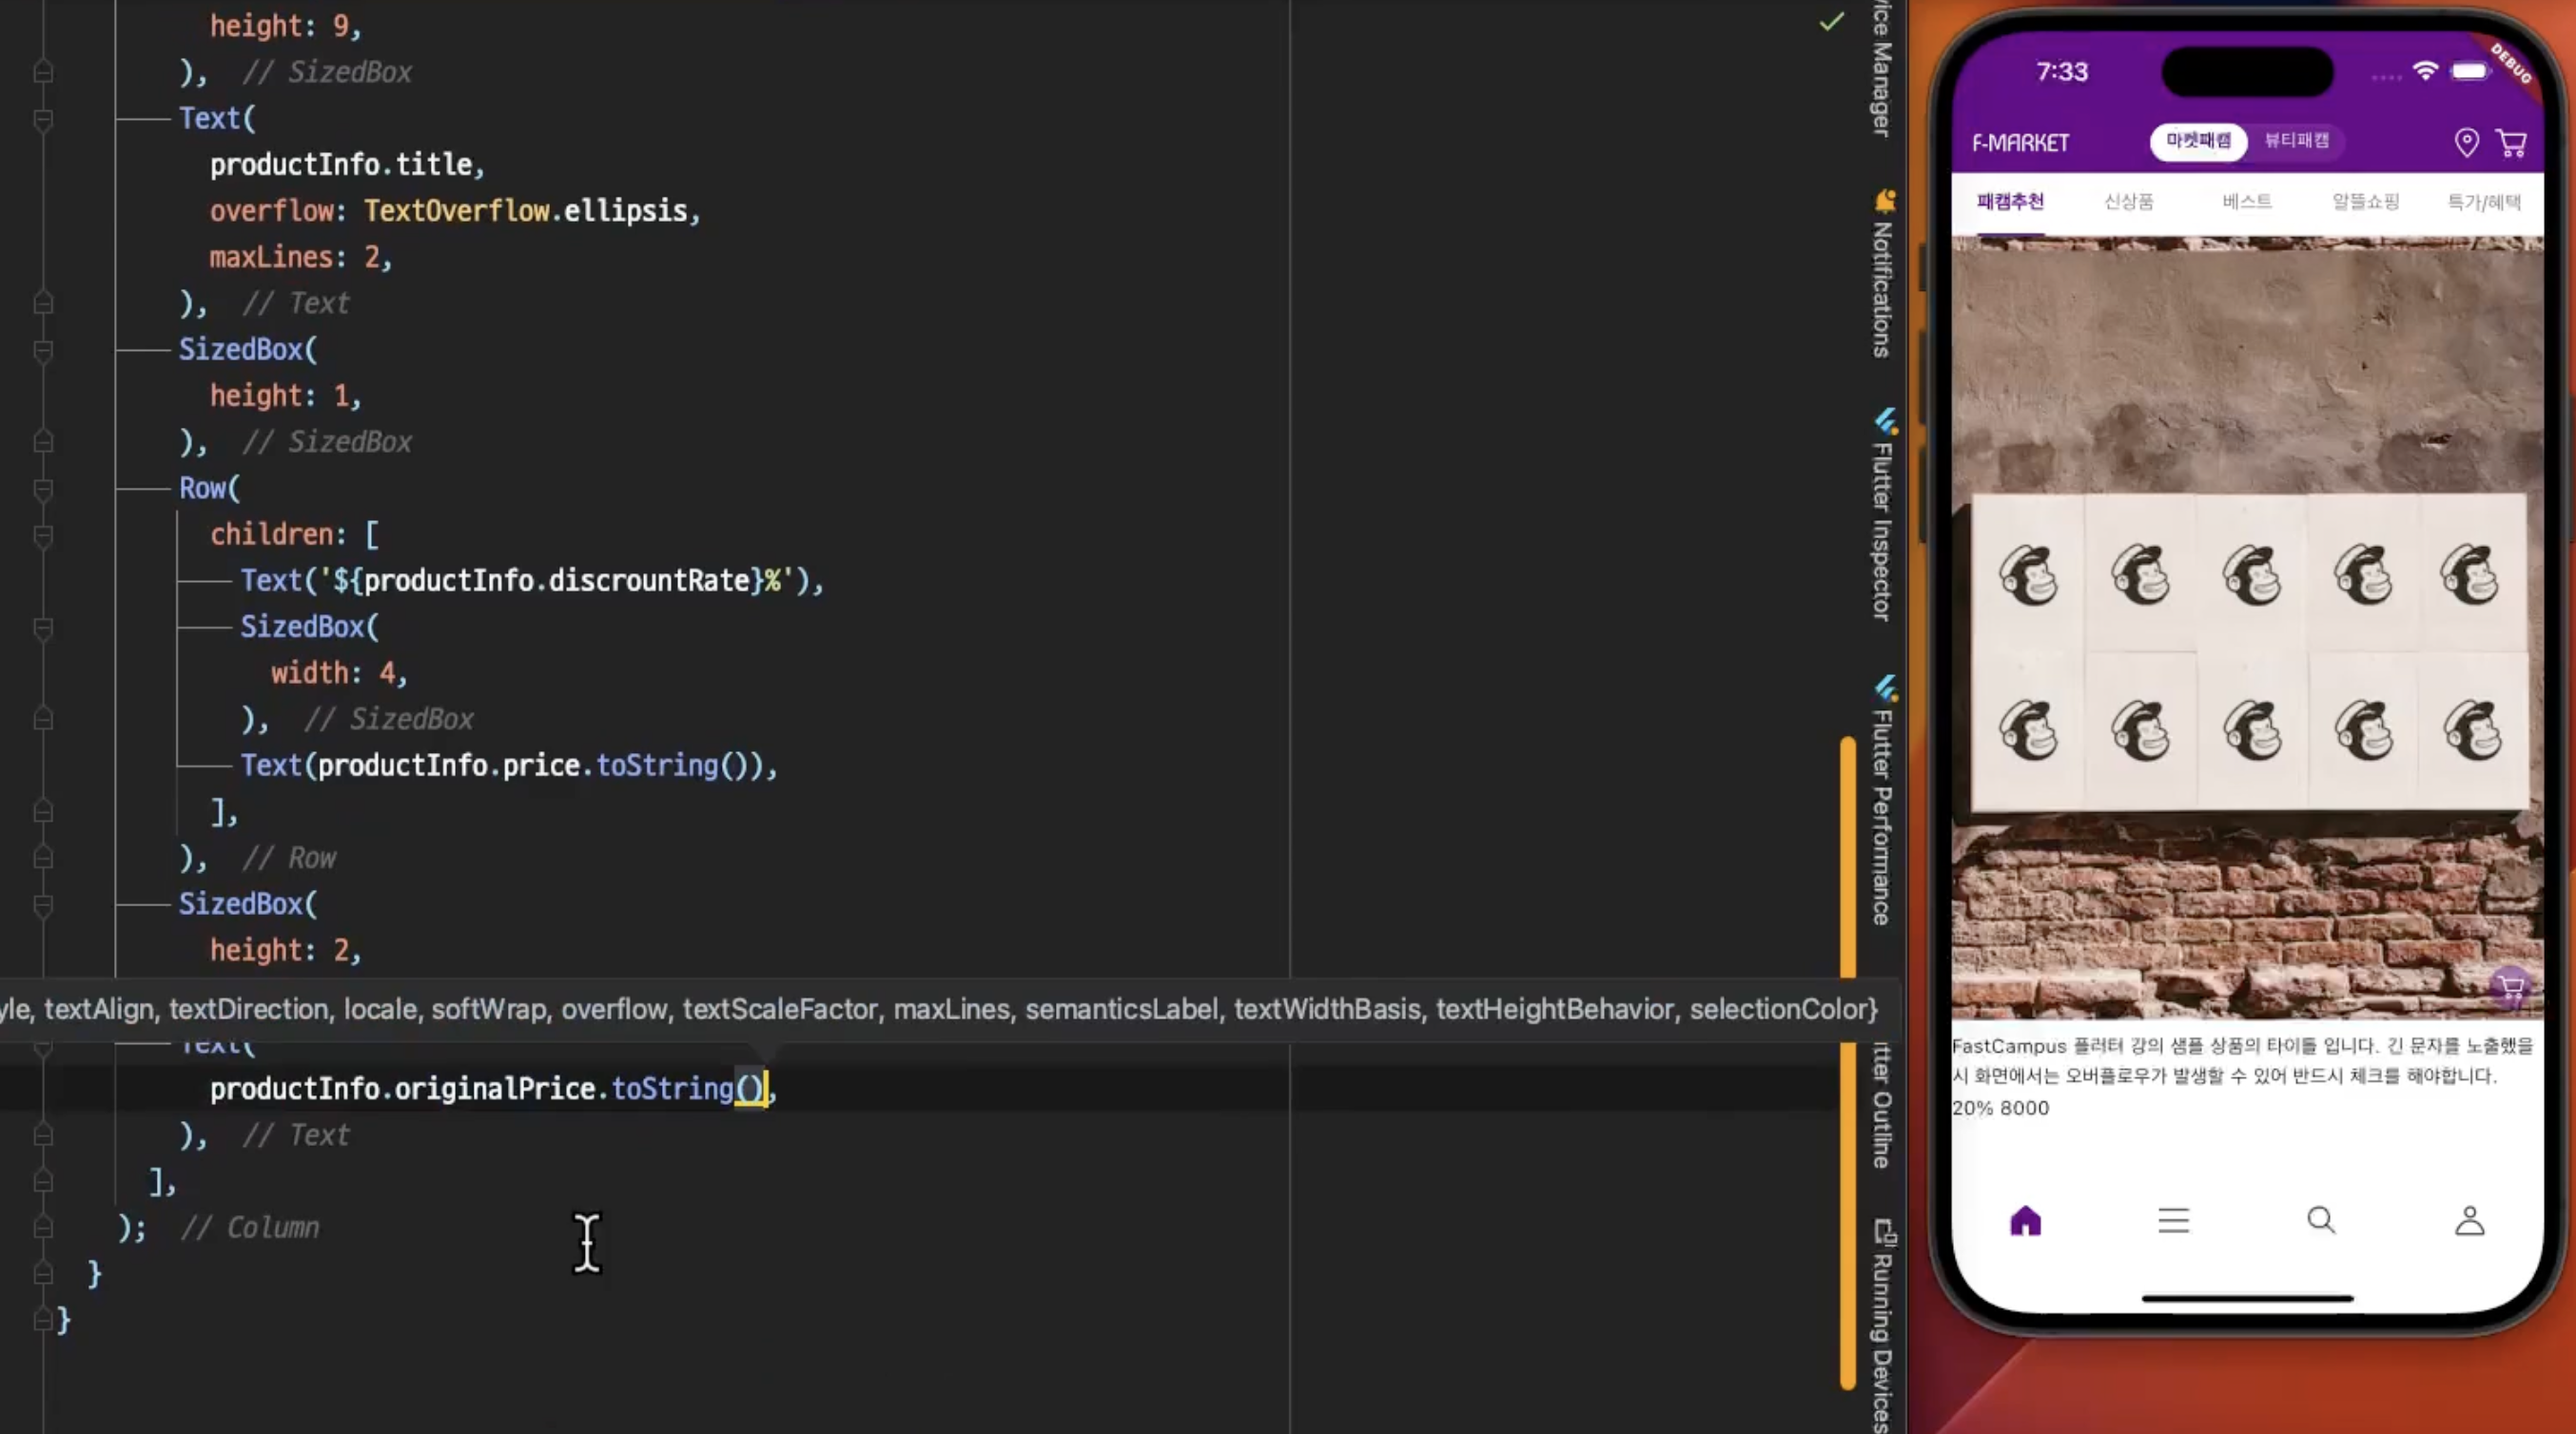Open the hamburger menu in bottom navigation
Image resolution: width=2576 pixels, height=1434 pixels.
coord(2173,1220)
